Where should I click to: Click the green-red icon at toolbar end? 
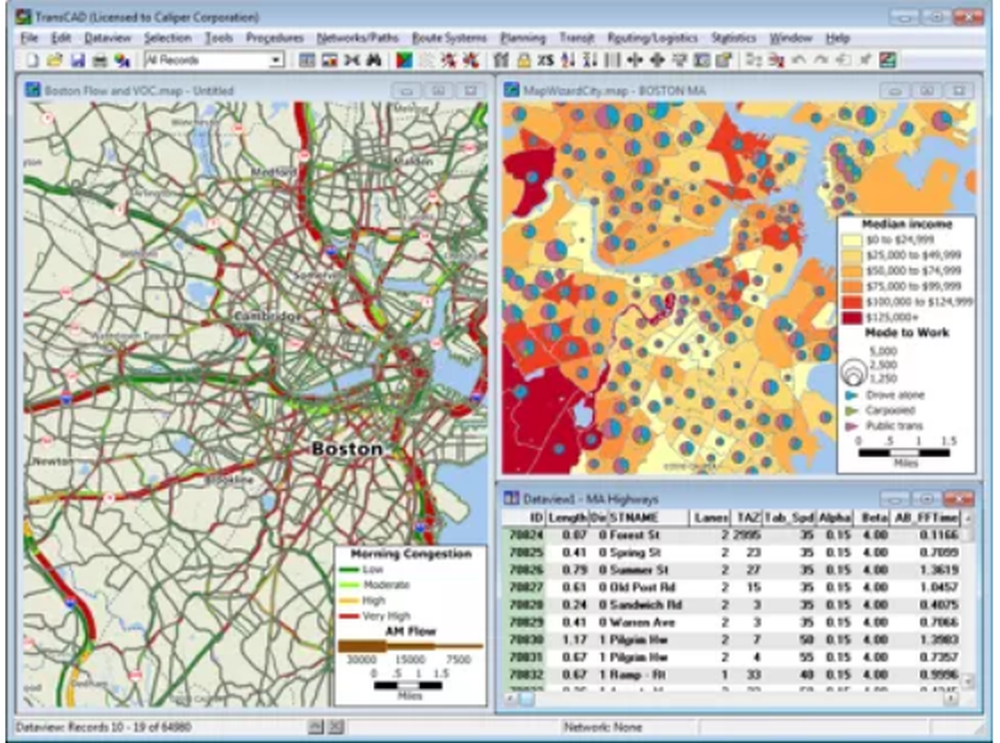tap(888, 61)
